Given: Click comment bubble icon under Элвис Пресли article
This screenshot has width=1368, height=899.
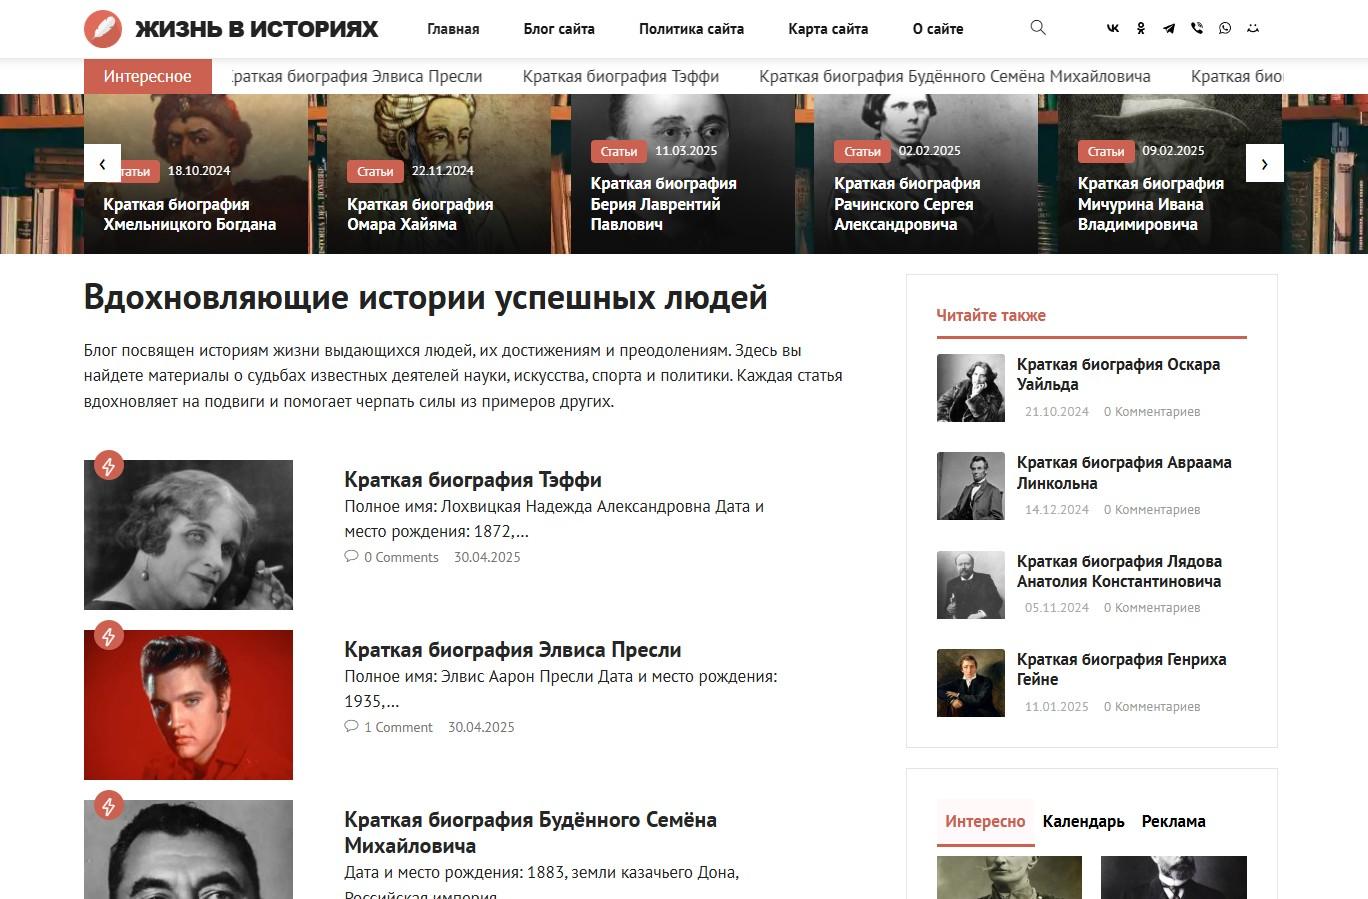Looking at the screenshot, I should 351,726.
